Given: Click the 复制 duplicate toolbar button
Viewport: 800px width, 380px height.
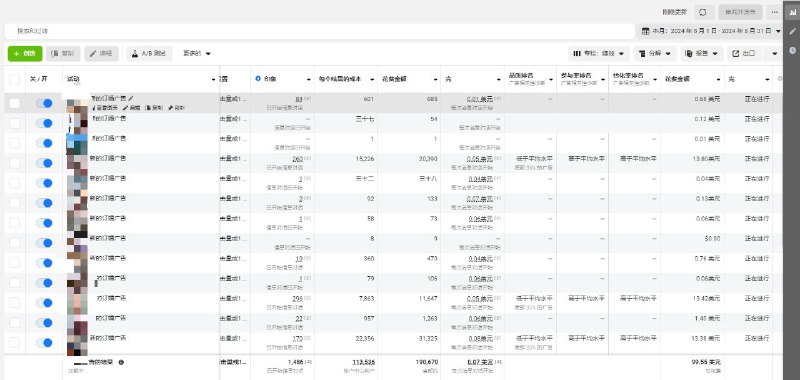Looking at the screenshot, I should (63, 54).
